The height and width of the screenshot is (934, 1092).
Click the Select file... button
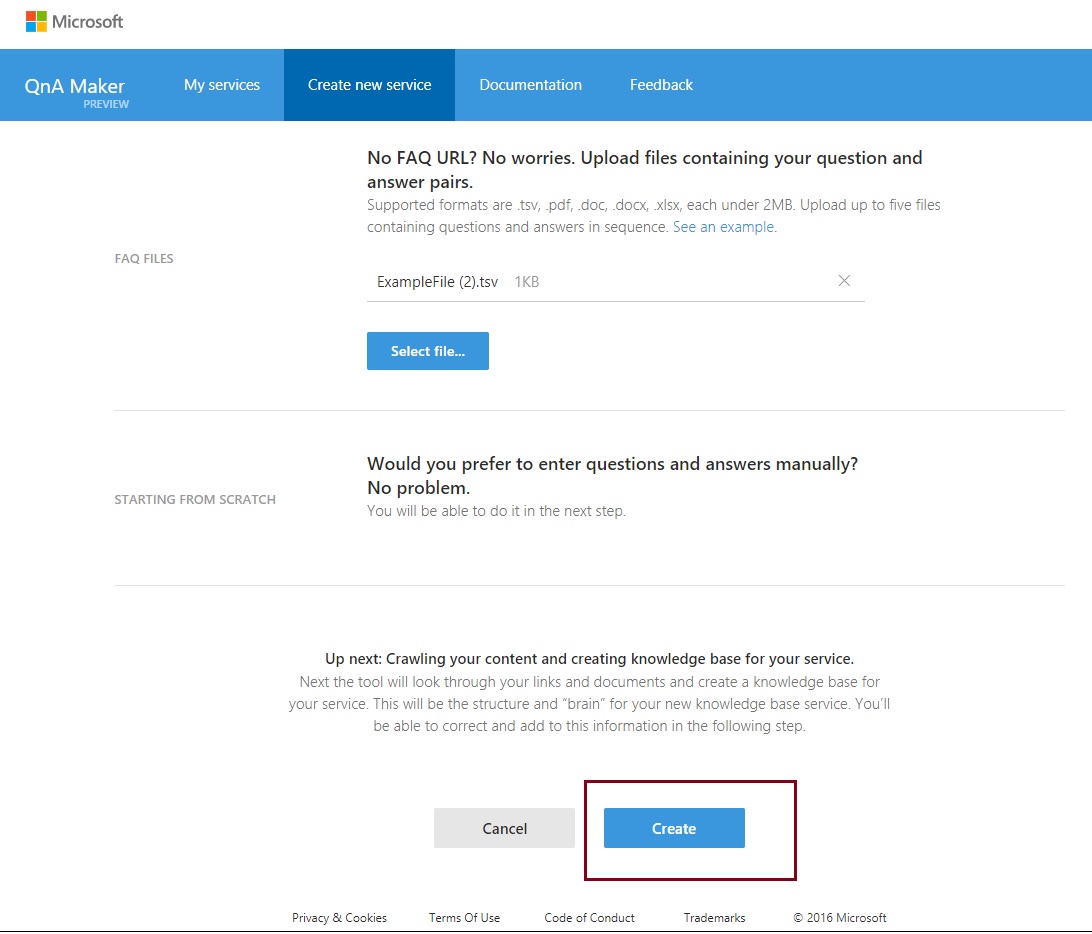click(428, 351)
